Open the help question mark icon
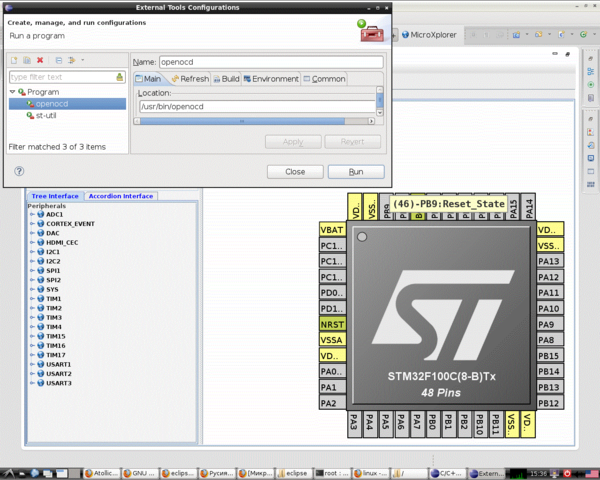This screenshot has width=600, height=480. 19,171
